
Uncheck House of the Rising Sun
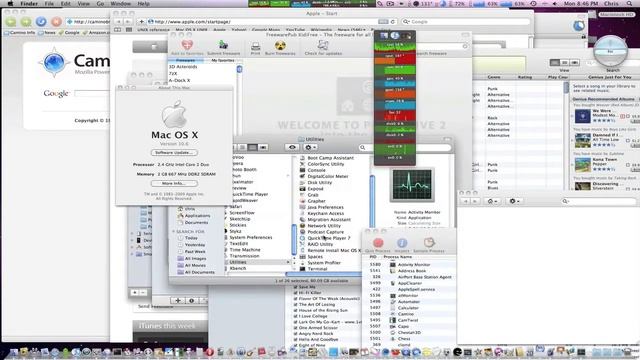[x=296, y=310]
